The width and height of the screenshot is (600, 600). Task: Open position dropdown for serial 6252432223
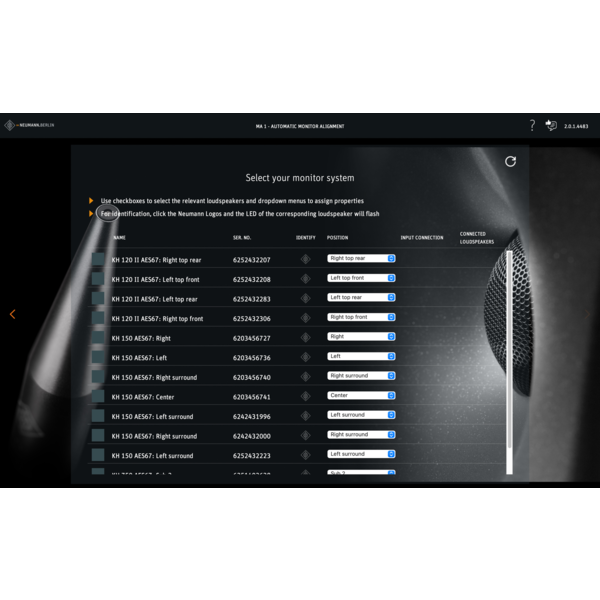click(x=361, y=454)
